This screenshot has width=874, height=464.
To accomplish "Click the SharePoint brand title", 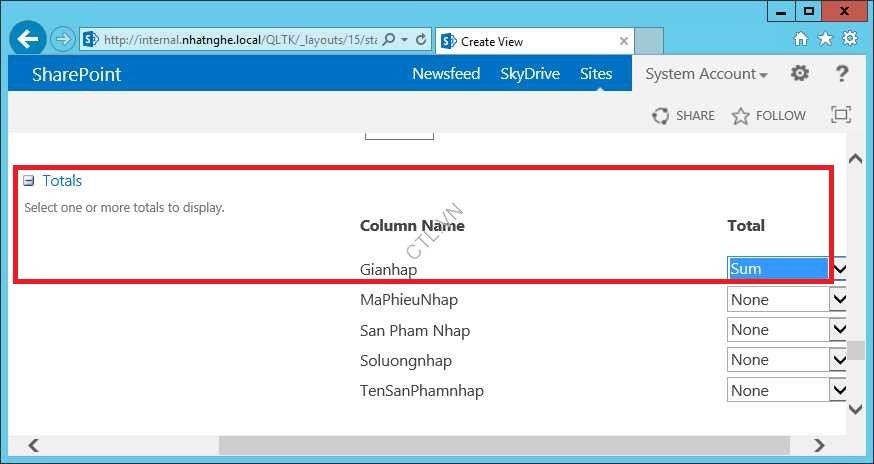I will click(76, 74).
